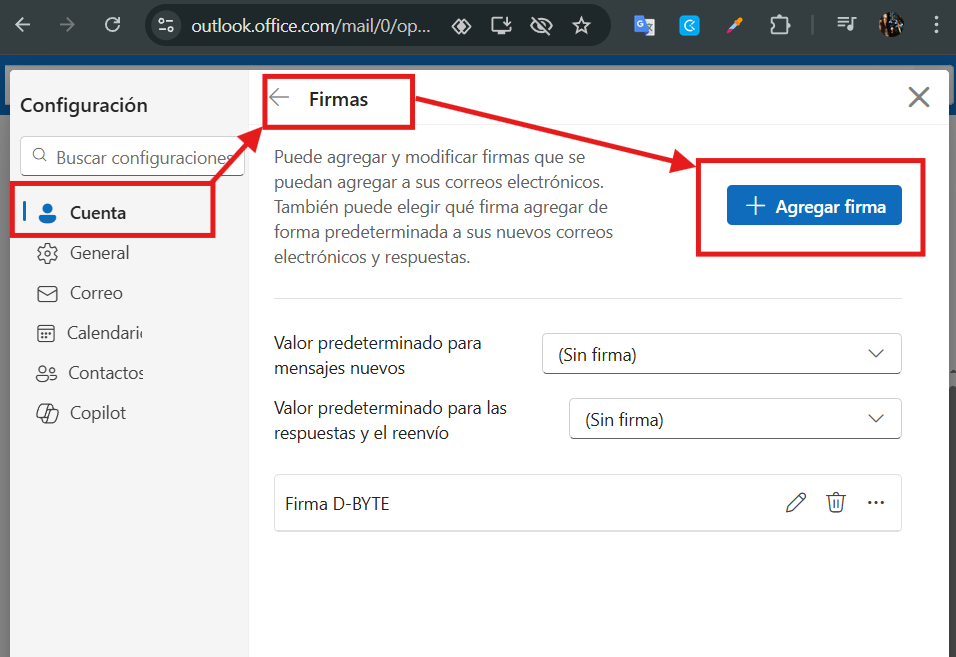Open the Contactos settings category
The width and height of the screenshot is (956, 657).
(90, 373)
